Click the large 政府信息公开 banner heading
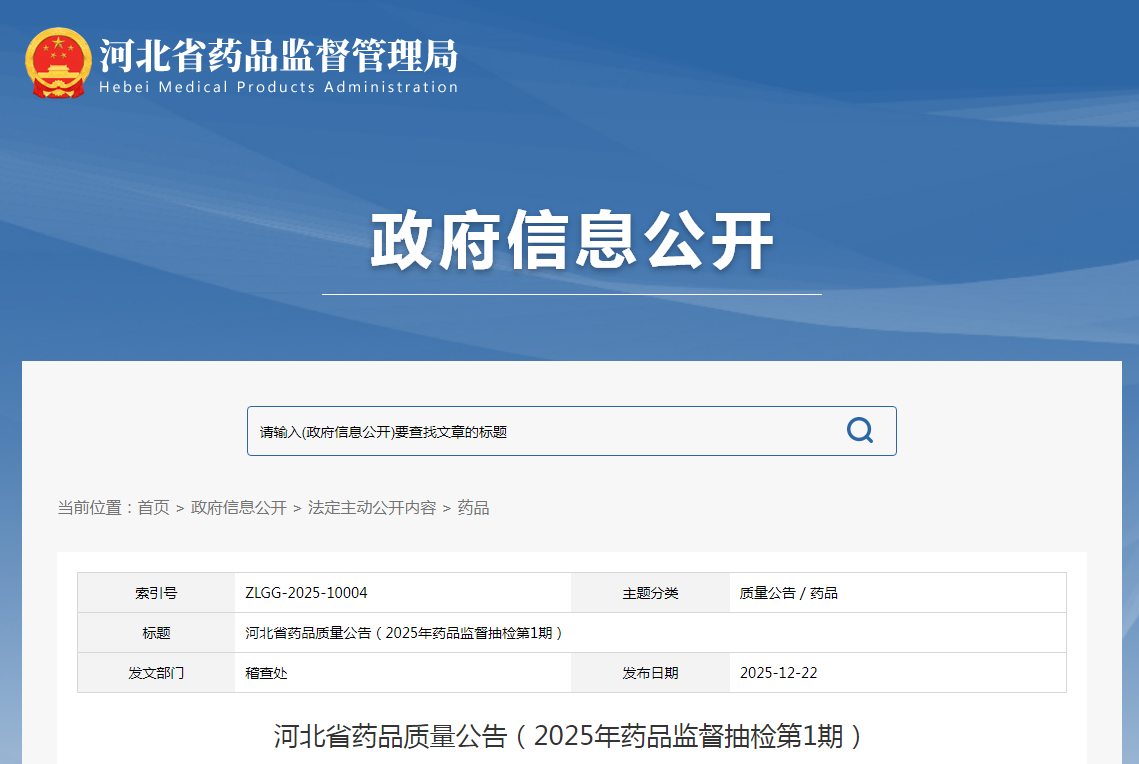This screenshot has width=1139, height=764. (572, 241)
